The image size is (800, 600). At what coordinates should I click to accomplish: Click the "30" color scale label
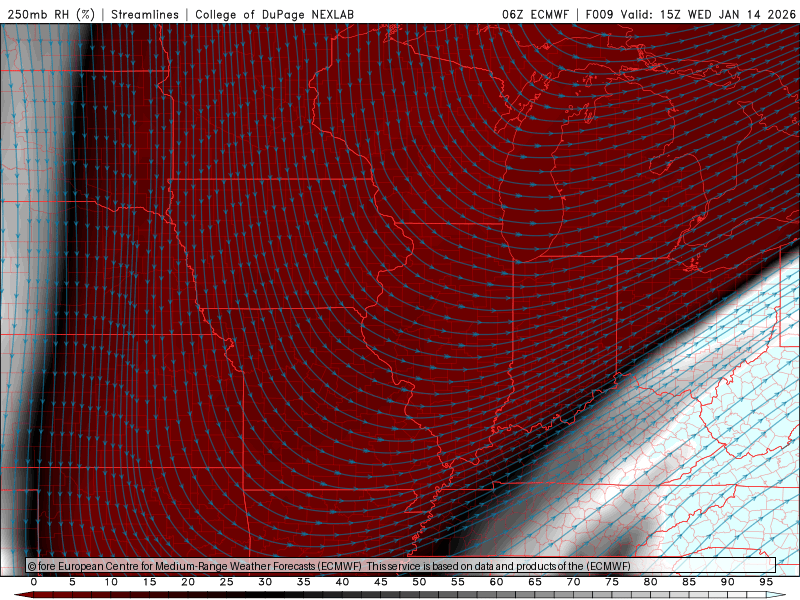click(x=265, y=582)
